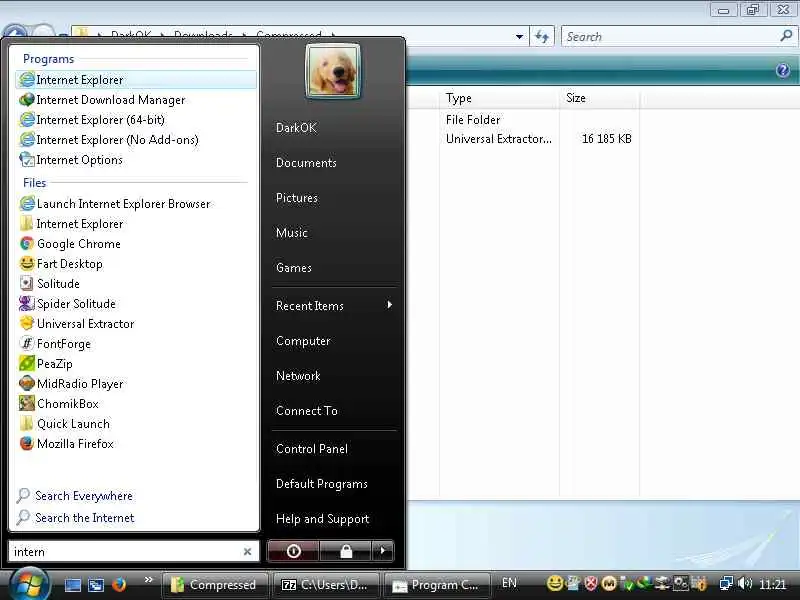Image resolution: width=800 pixels, height=600 pixels.
Task: Click Launch Internet Explorer Browser icon
Action: [x=27, y=204]
